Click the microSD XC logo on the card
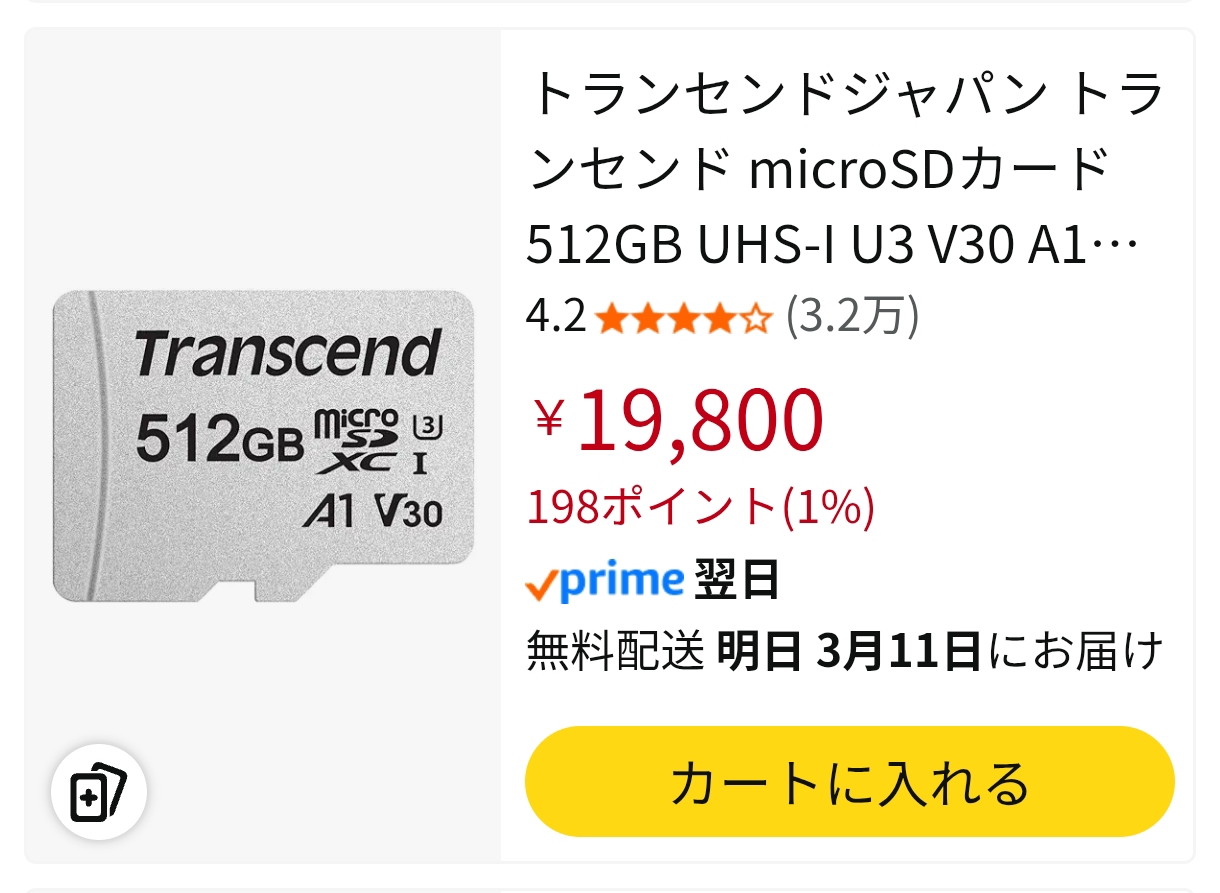 (359, 441)
